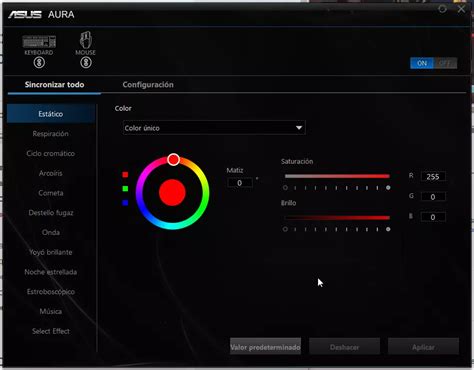Viewport: 474px width, 370px height.
Task: Click the Color único dropdown arrow
Action: (299, 128)
